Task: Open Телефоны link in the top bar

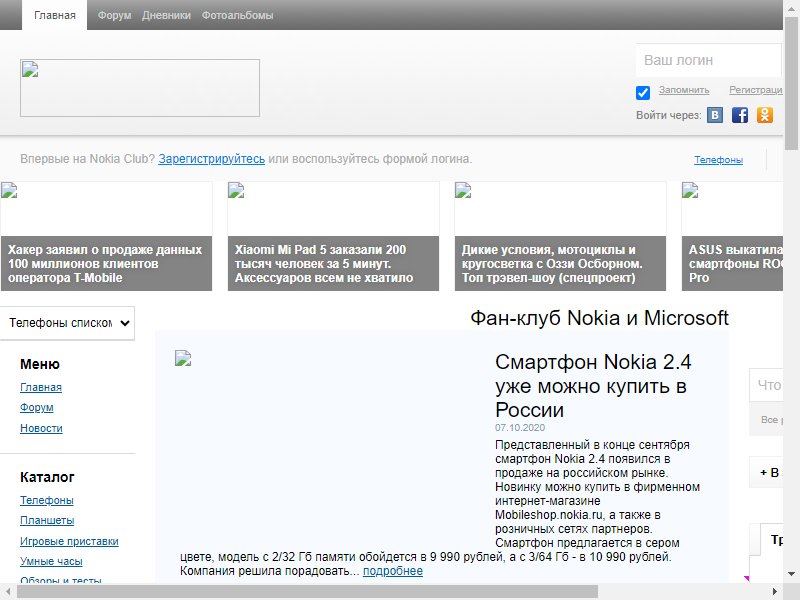Action: 718,160
